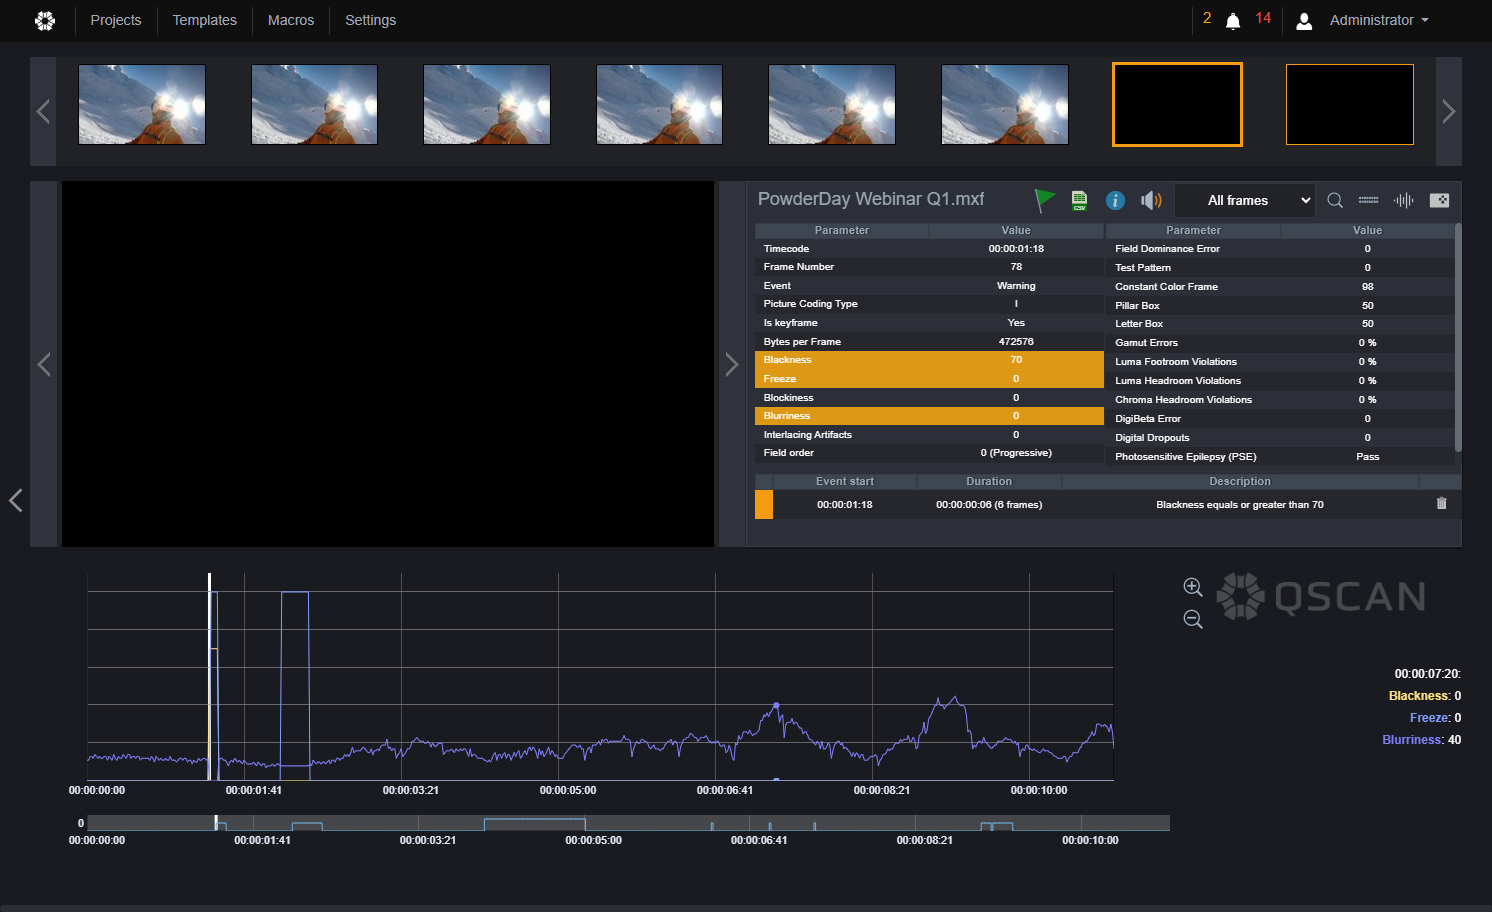Click the Photosensitive Epilepsy (PSE) row
The width and height of the screenshot is (1492, 912).
1281,457
